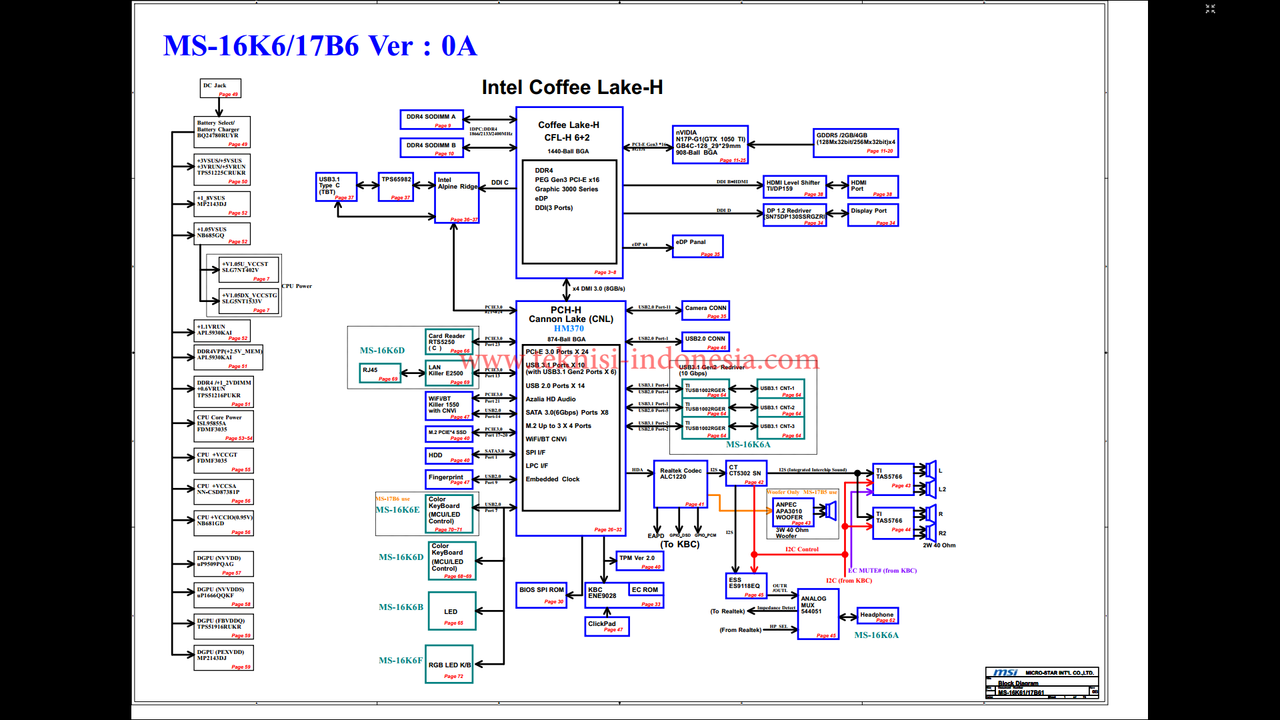Select the DGPU (PEXVDD) block
This screenshot has width=1280, height=720.
[x=222, y=658]
